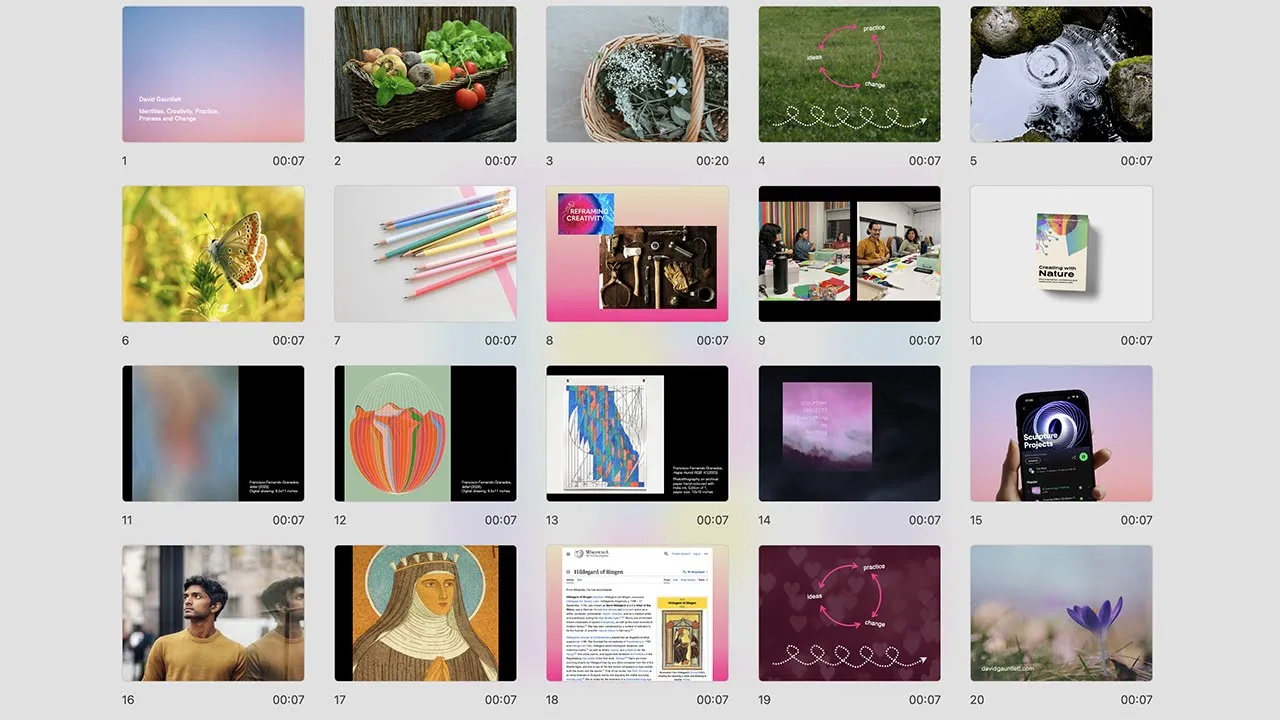
Task: Choose the man in yellow sweater slide
Action: pos(213,613)
